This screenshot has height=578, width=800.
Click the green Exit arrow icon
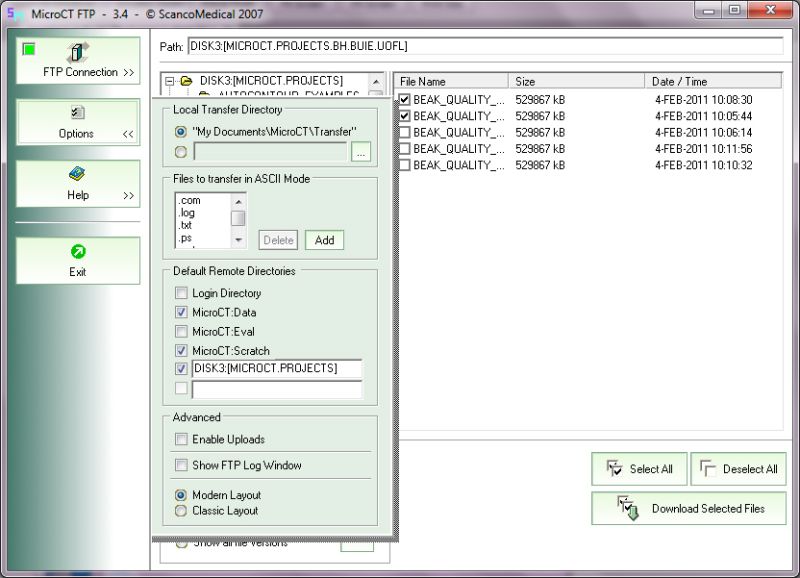click(78, 252)
